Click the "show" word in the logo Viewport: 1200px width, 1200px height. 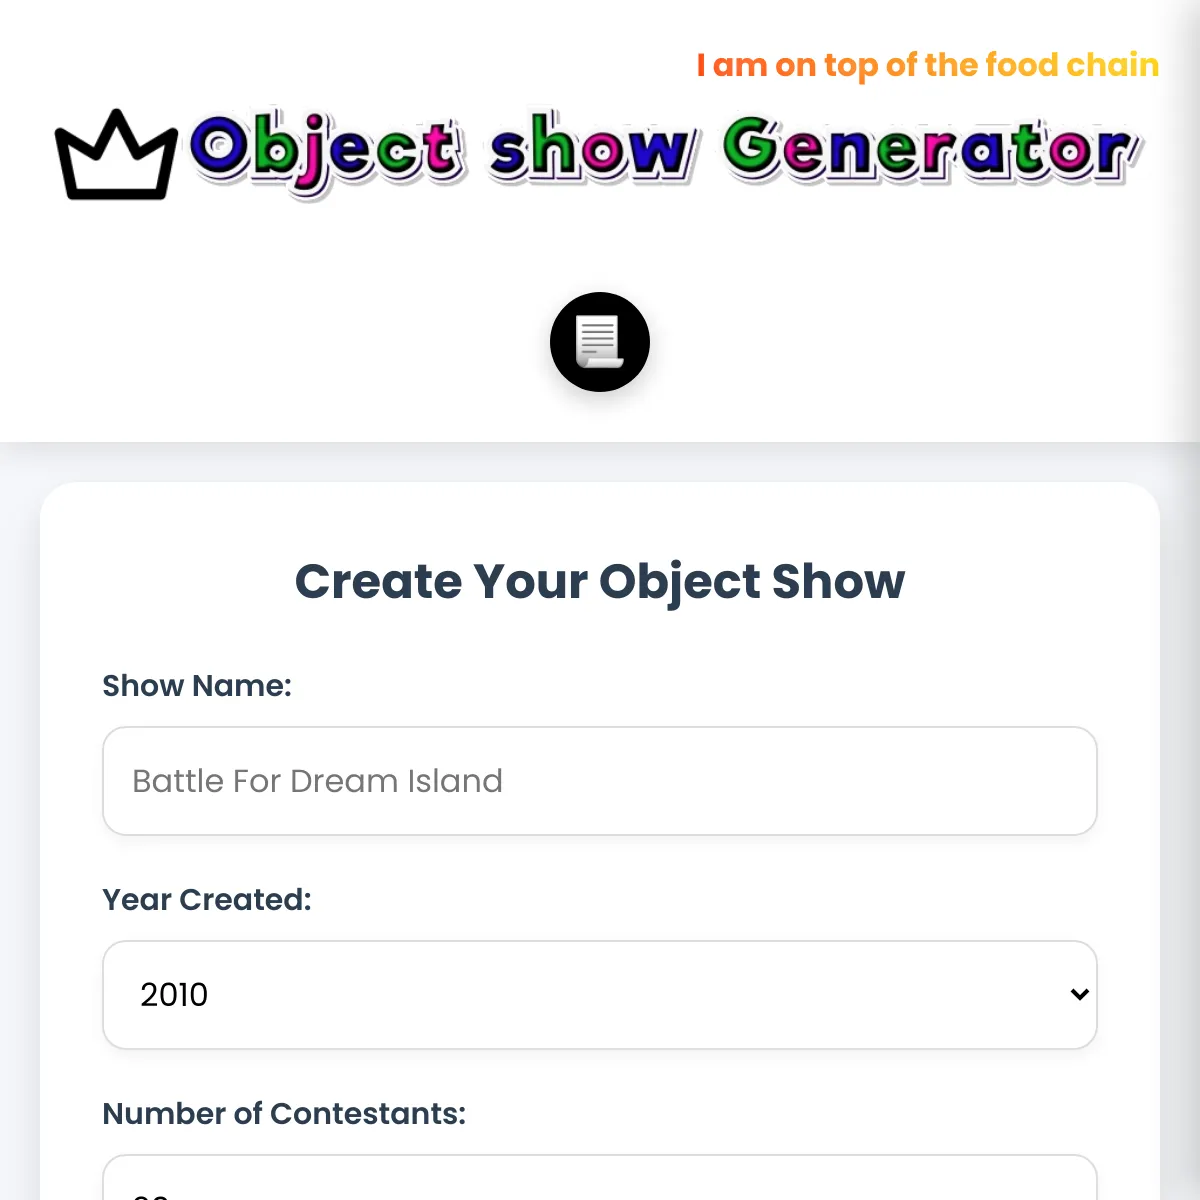590,151
